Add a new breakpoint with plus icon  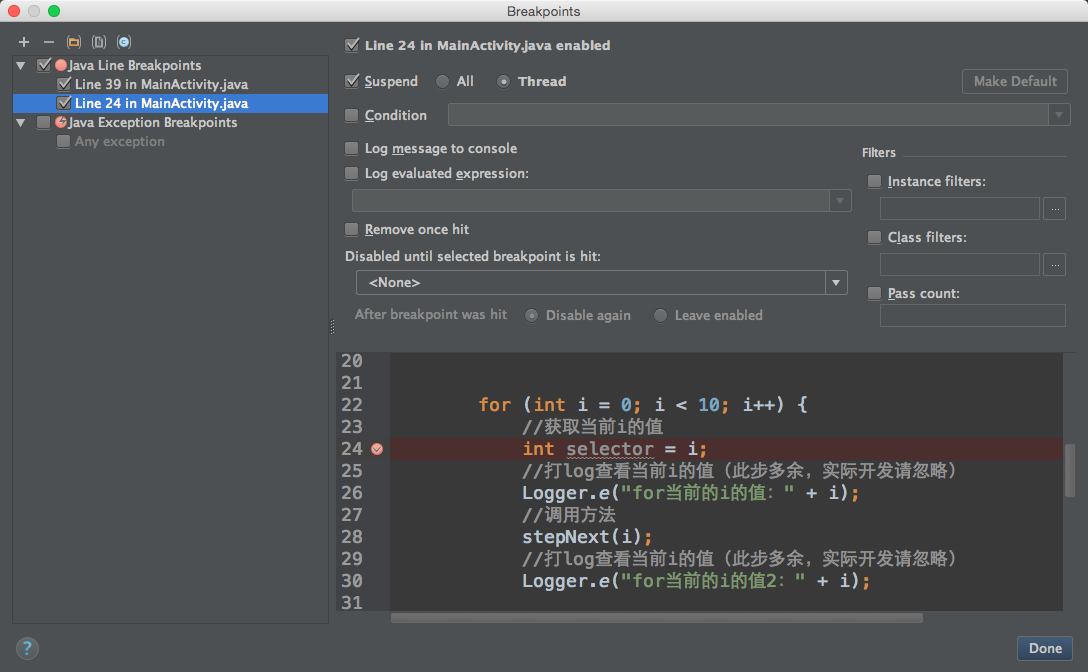(24, 42)
